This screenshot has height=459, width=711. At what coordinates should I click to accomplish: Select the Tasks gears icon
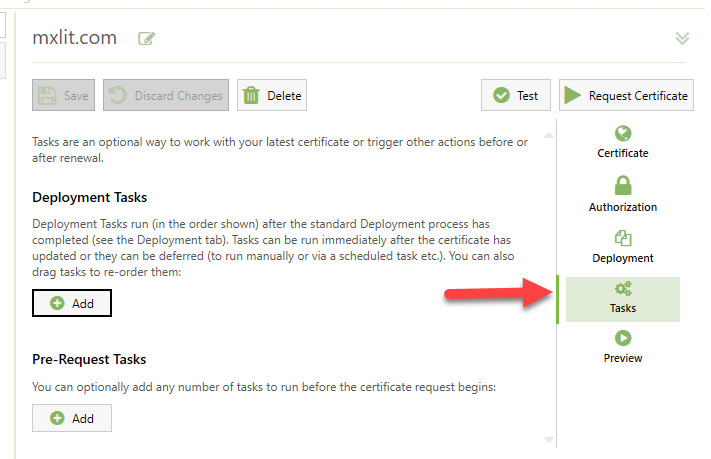tap(623, 289)
